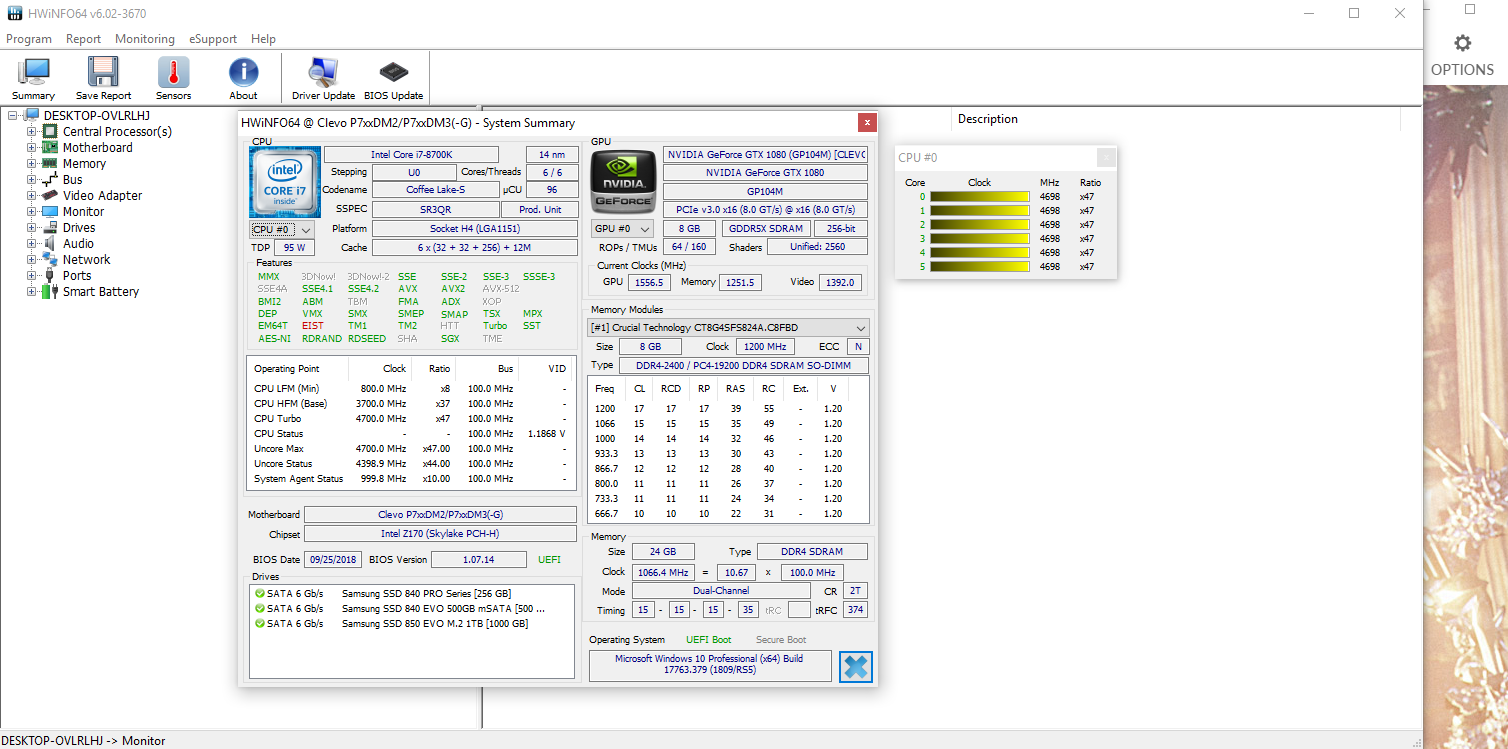Click the Central Processor(s) chip icon

pyautogui.click(x=49, y=131)
